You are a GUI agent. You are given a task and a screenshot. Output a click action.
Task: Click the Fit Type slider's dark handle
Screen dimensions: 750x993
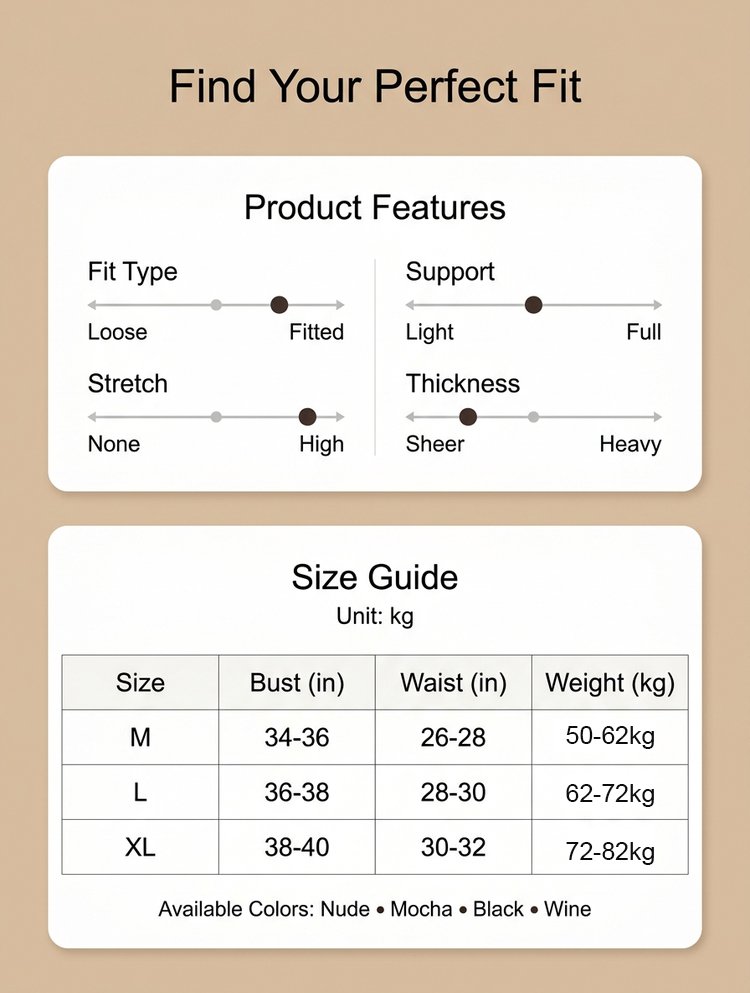[279, 305]
